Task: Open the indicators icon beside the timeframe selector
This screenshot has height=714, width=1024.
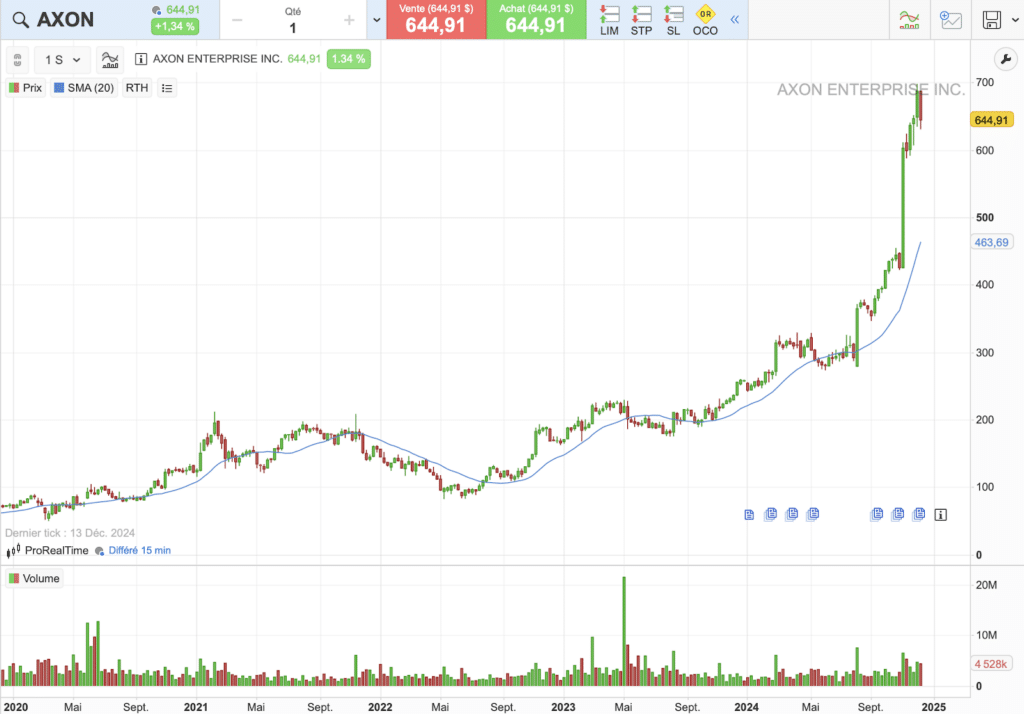Action: click(x=110, y=60)
